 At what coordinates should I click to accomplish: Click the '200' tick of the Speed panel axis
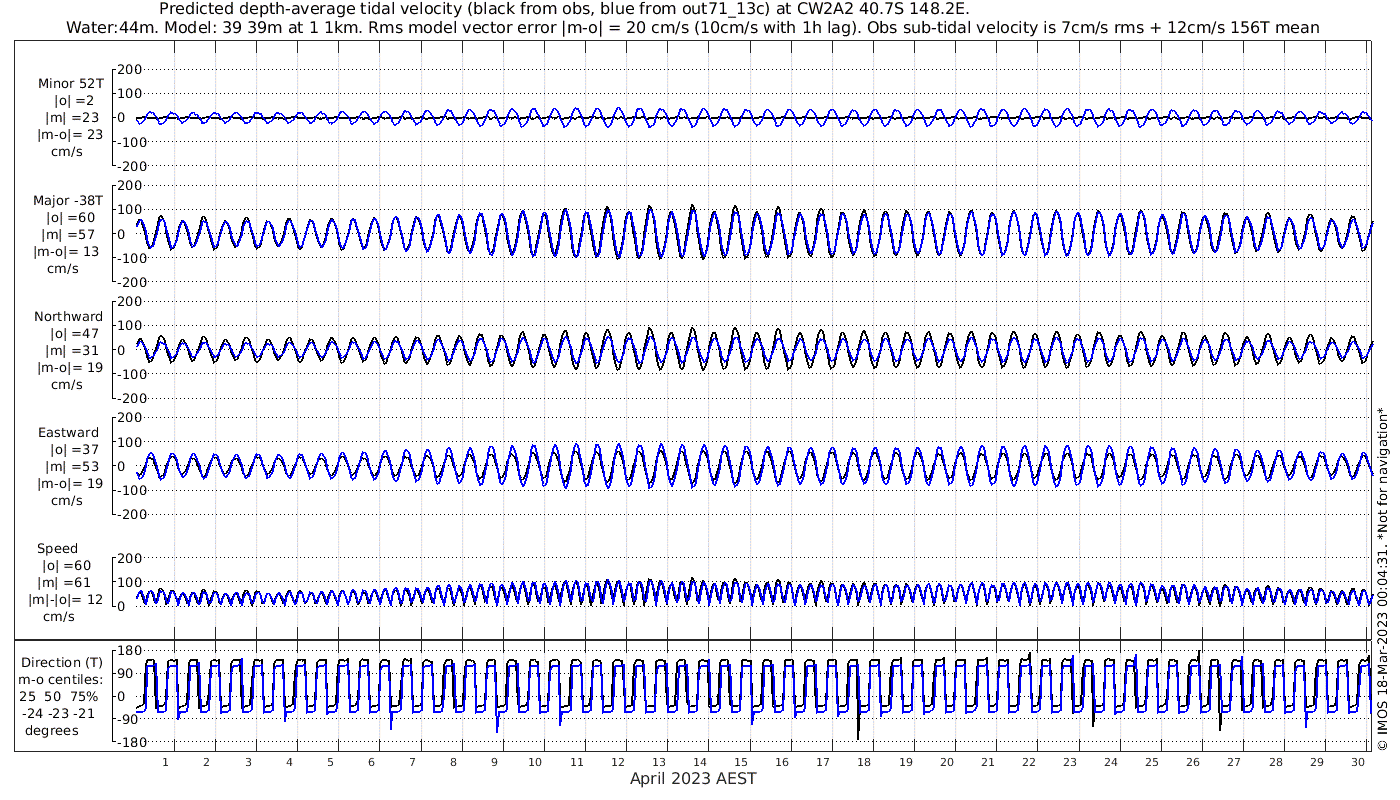coord(130,558)
